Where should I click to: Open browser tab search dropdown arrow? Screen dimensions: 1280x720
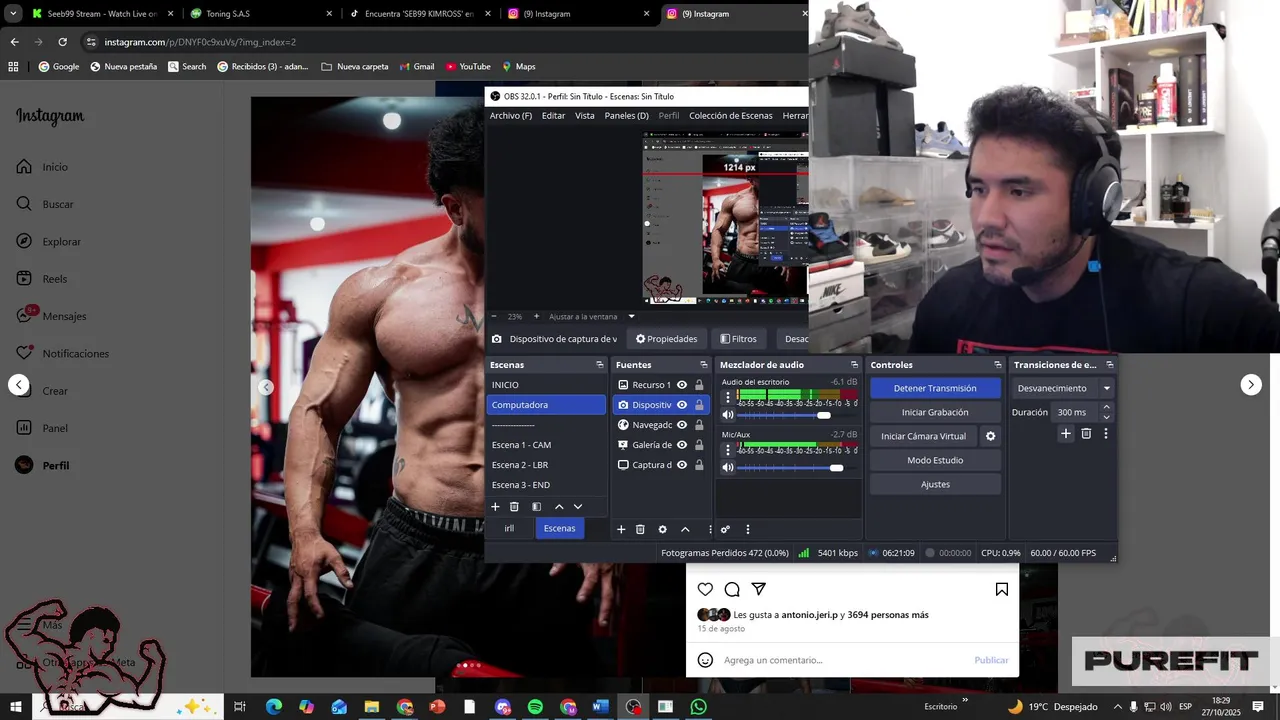click(14, 14)
